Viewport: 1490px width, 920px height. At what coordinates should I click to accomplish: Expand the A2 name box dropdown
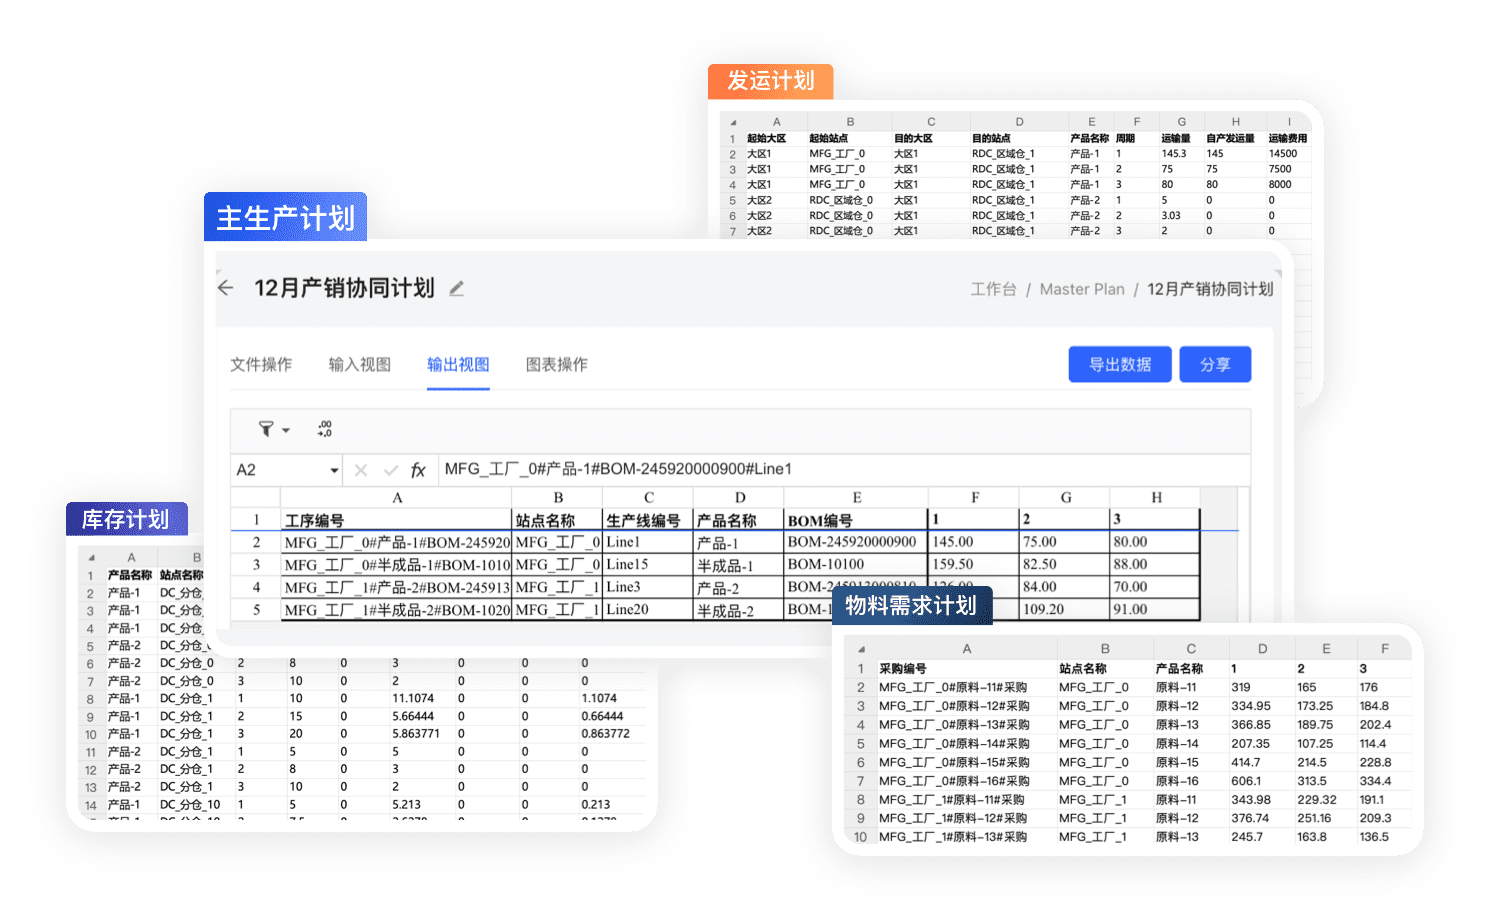click(x=334, y=470)
